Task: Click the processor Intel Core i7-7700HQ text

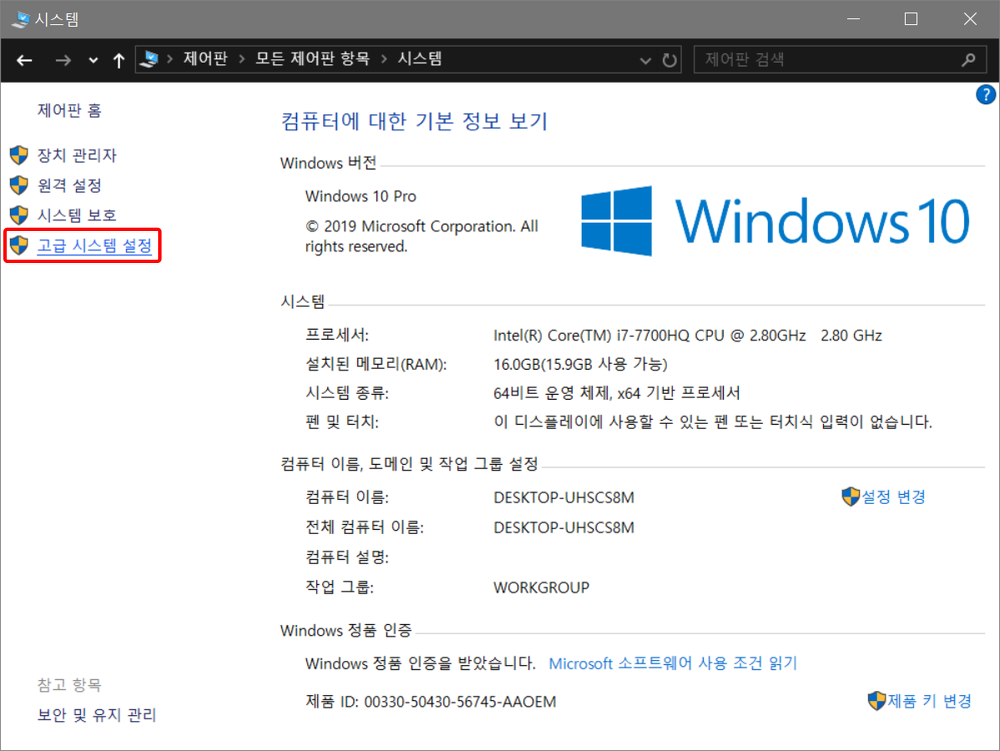Action: coord(688,335)
